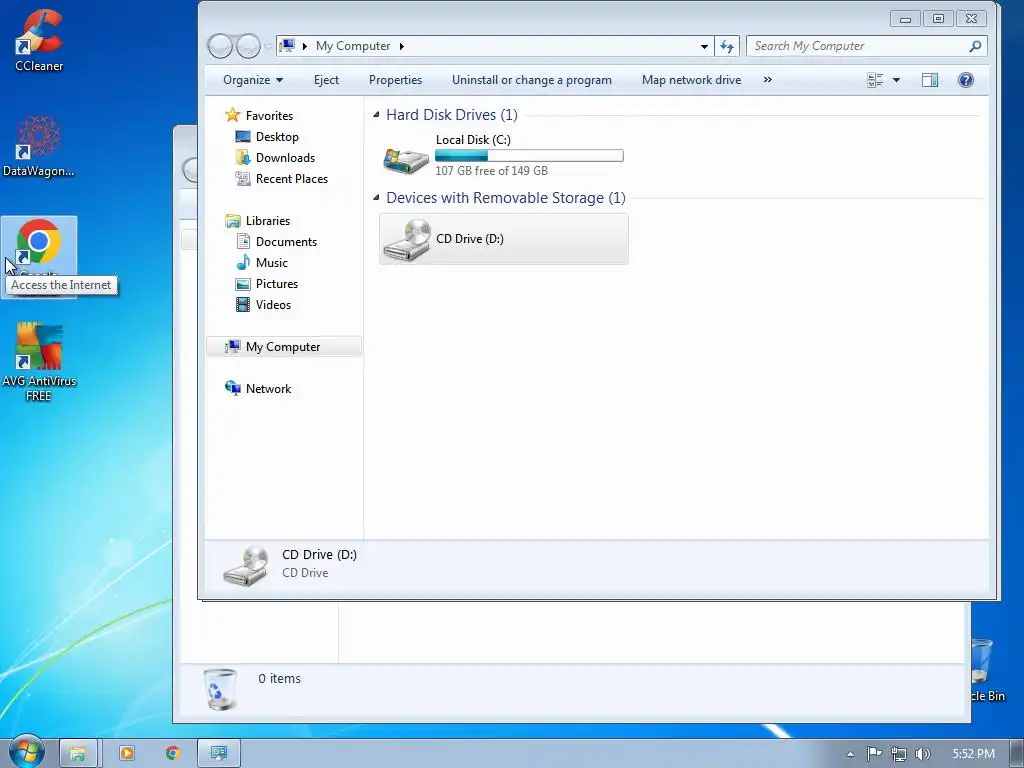Refresh the My Computer view

(x=727, y=46)
